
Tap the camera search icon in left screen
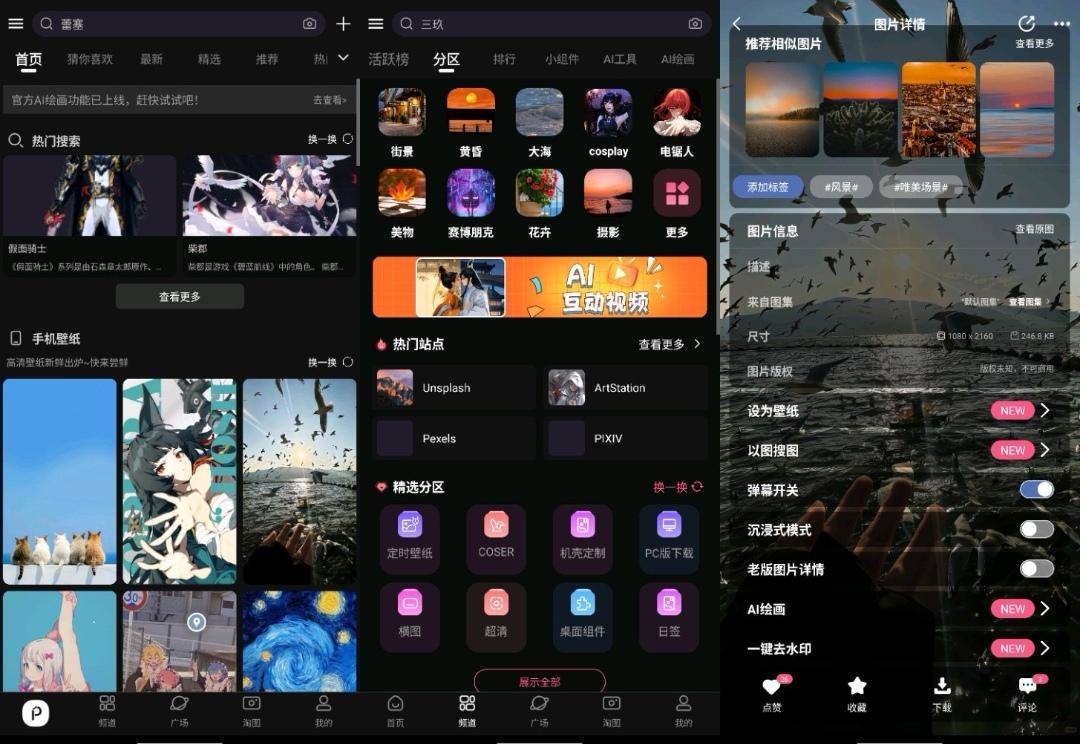click(x=309, y=24)
